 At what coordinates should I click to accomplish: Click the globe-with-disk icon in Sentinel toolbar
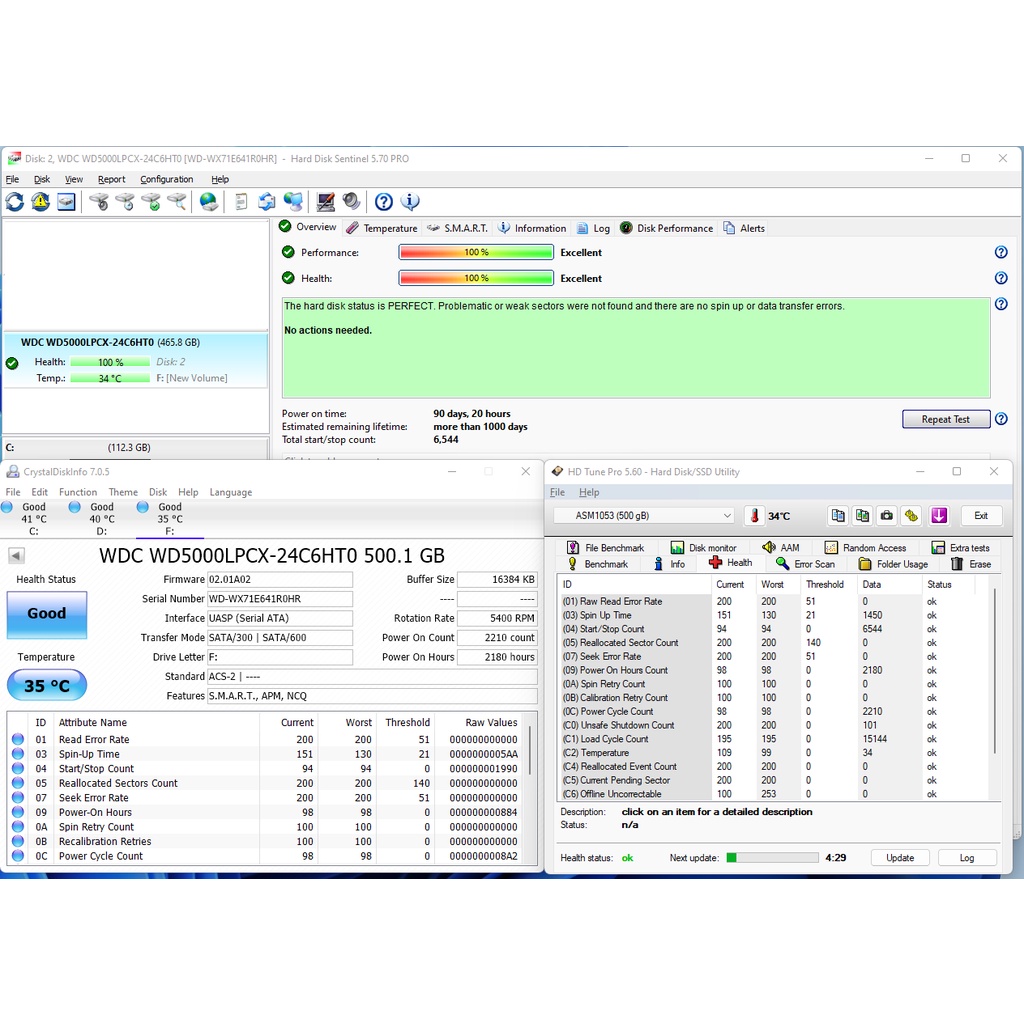click(x=209, y=202)
